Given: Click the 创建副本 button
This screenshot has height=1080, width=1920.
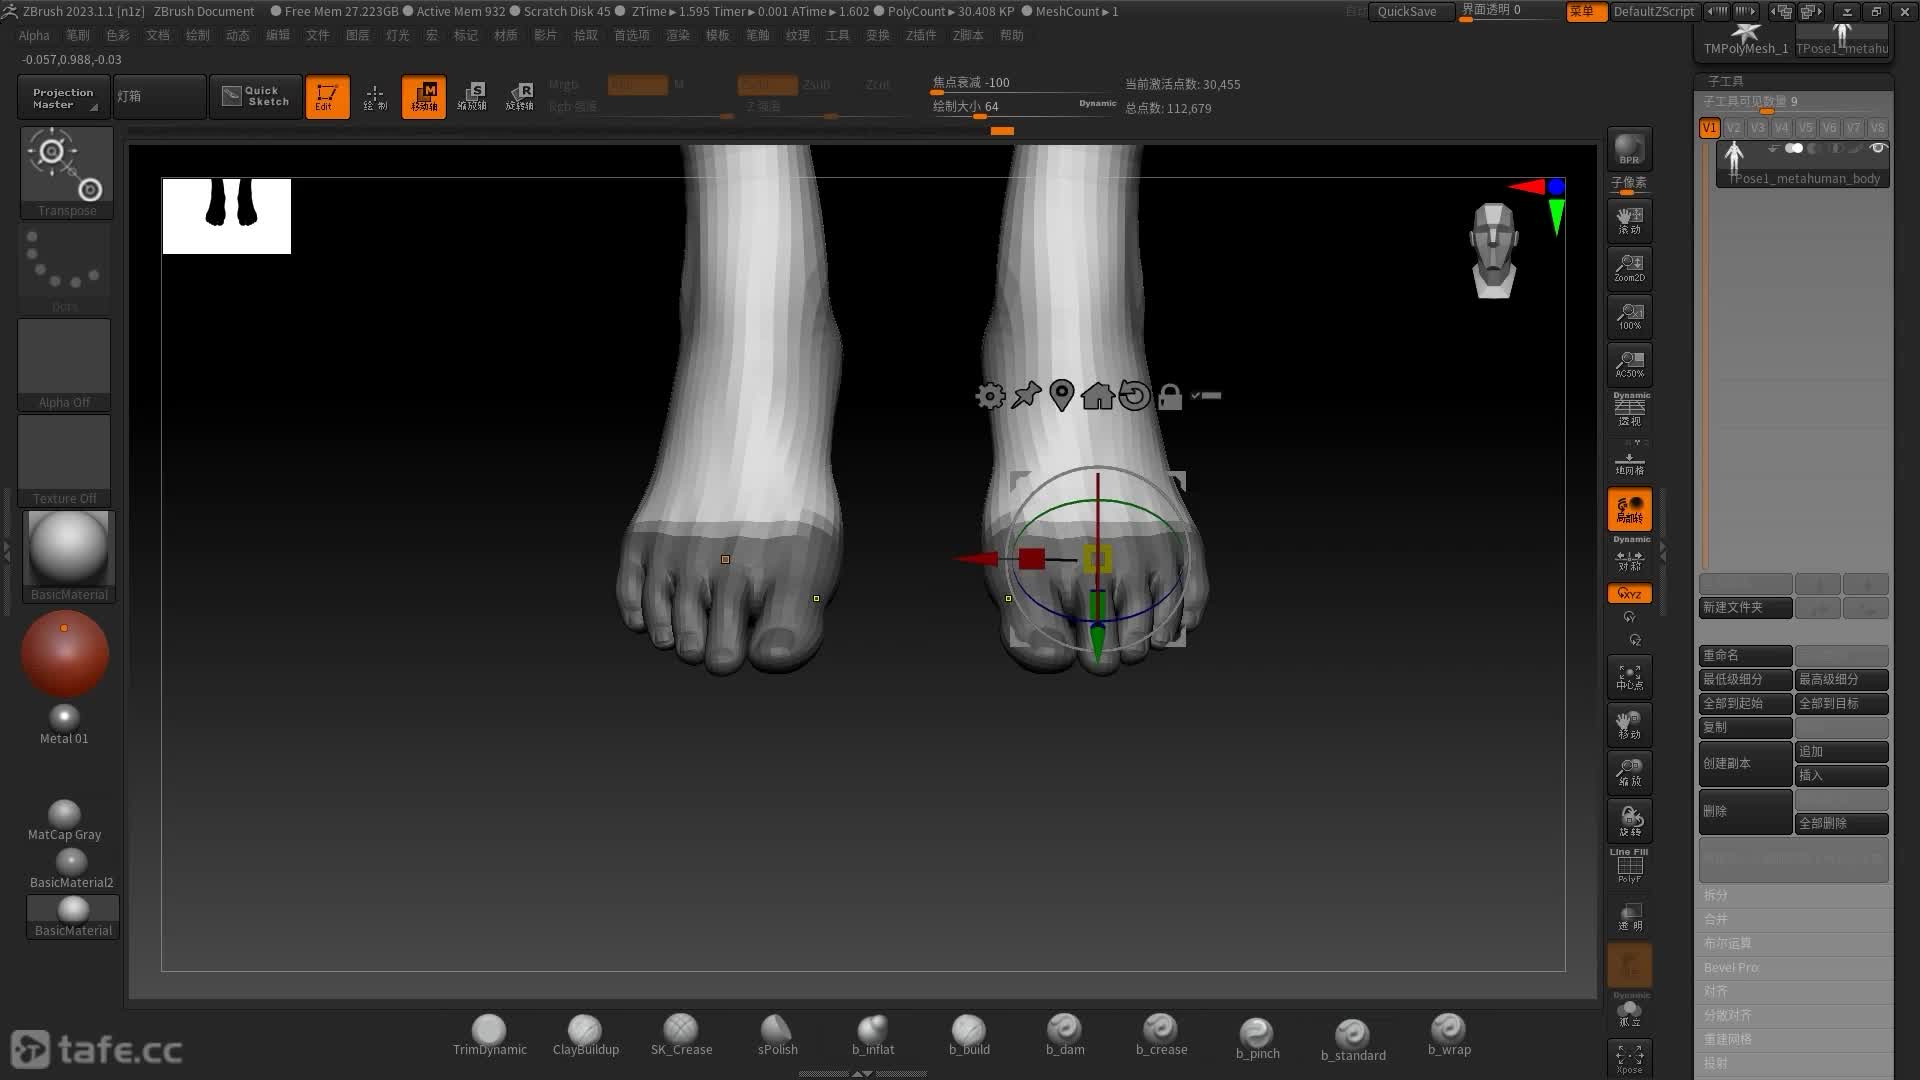Looking at the screenshot, I should [x=1744, y=763].
